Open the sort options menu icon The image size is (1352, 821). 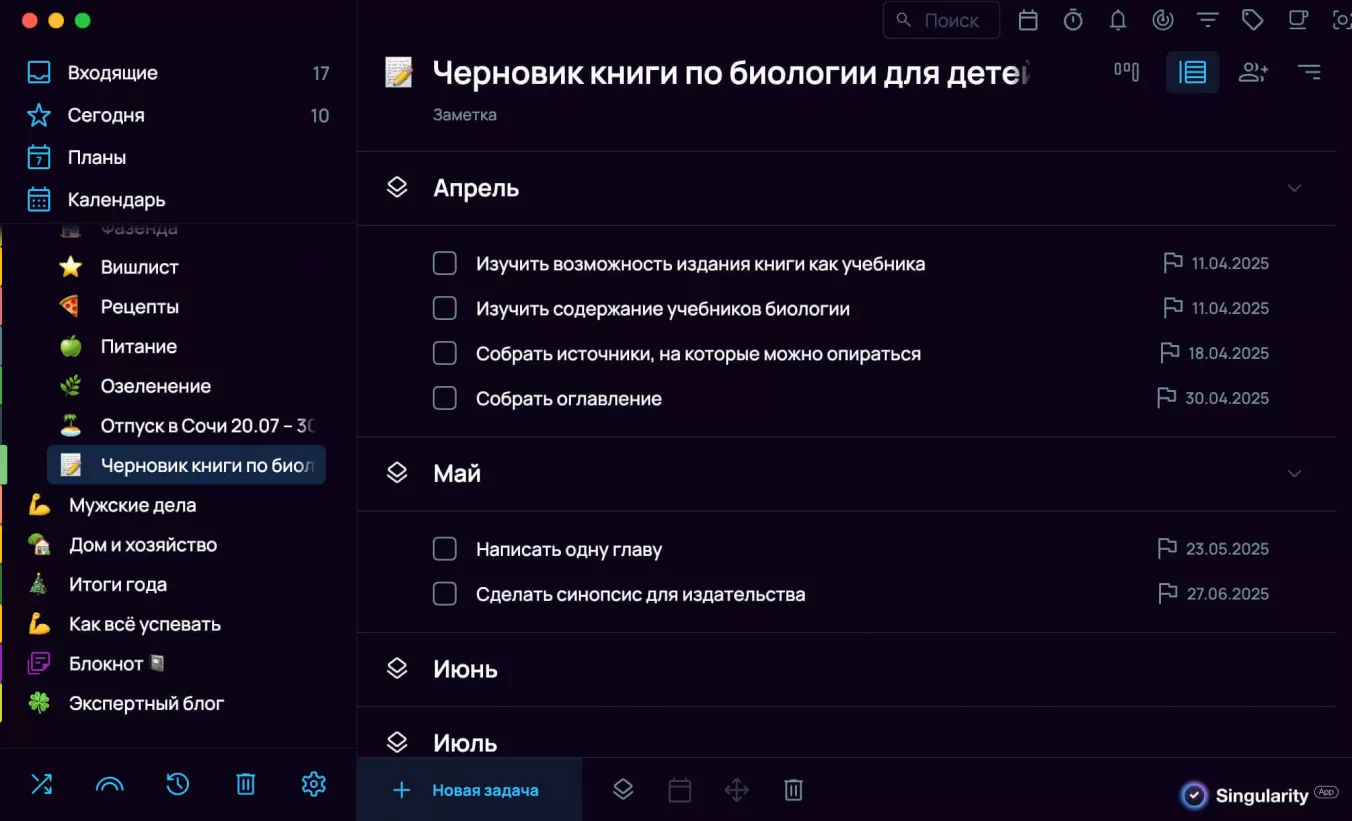click(1309, 72)
